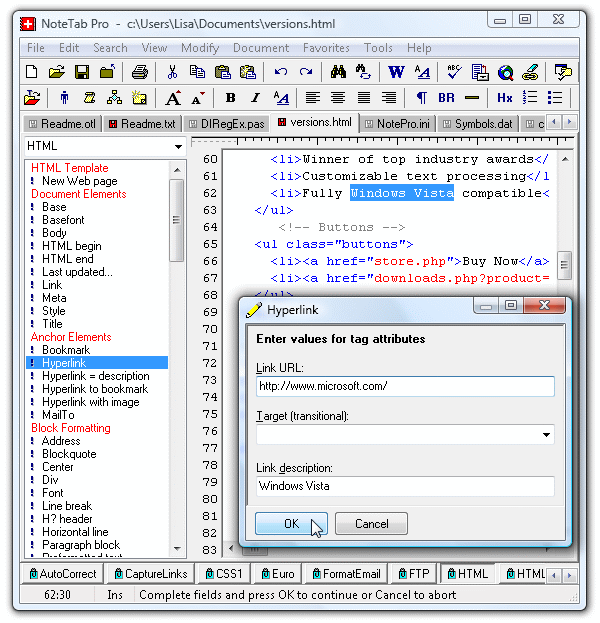This screenshot has height=623, width=600.
Task: Insert horizontal rule with the line icon
Action: pyautogui.click(x=472, y=98)
